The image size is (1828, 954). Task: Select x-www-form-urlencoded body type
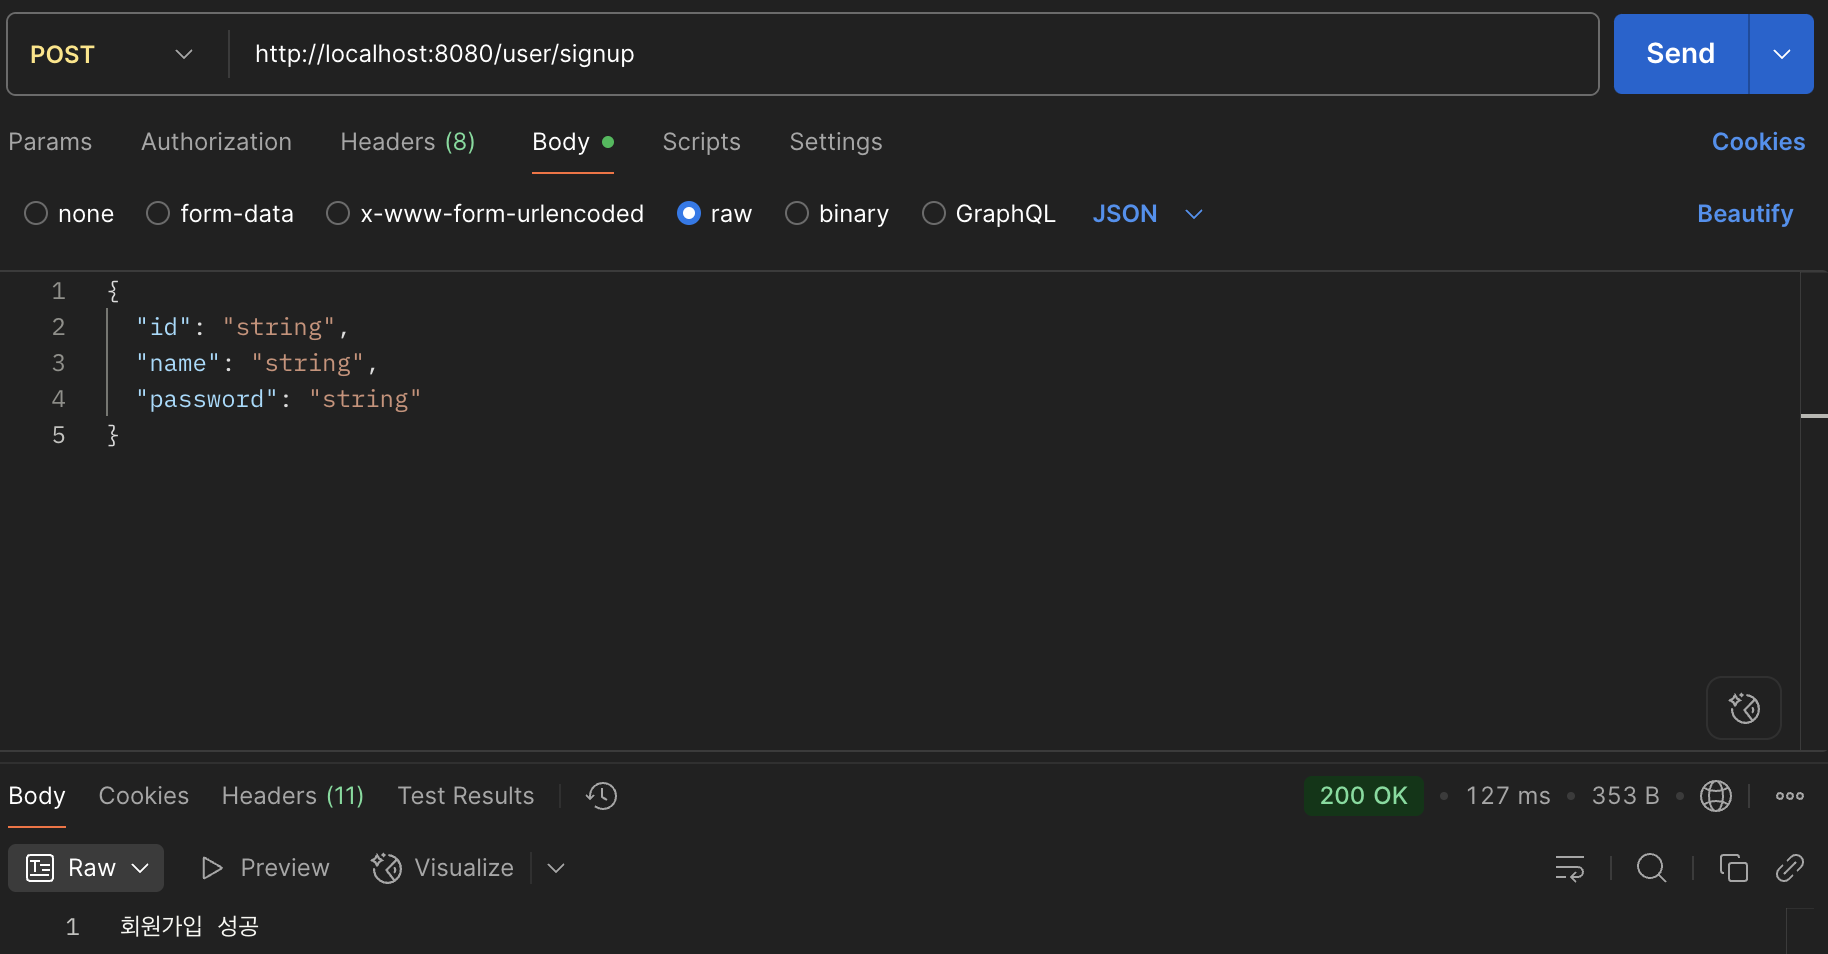[x=485, y=214]
